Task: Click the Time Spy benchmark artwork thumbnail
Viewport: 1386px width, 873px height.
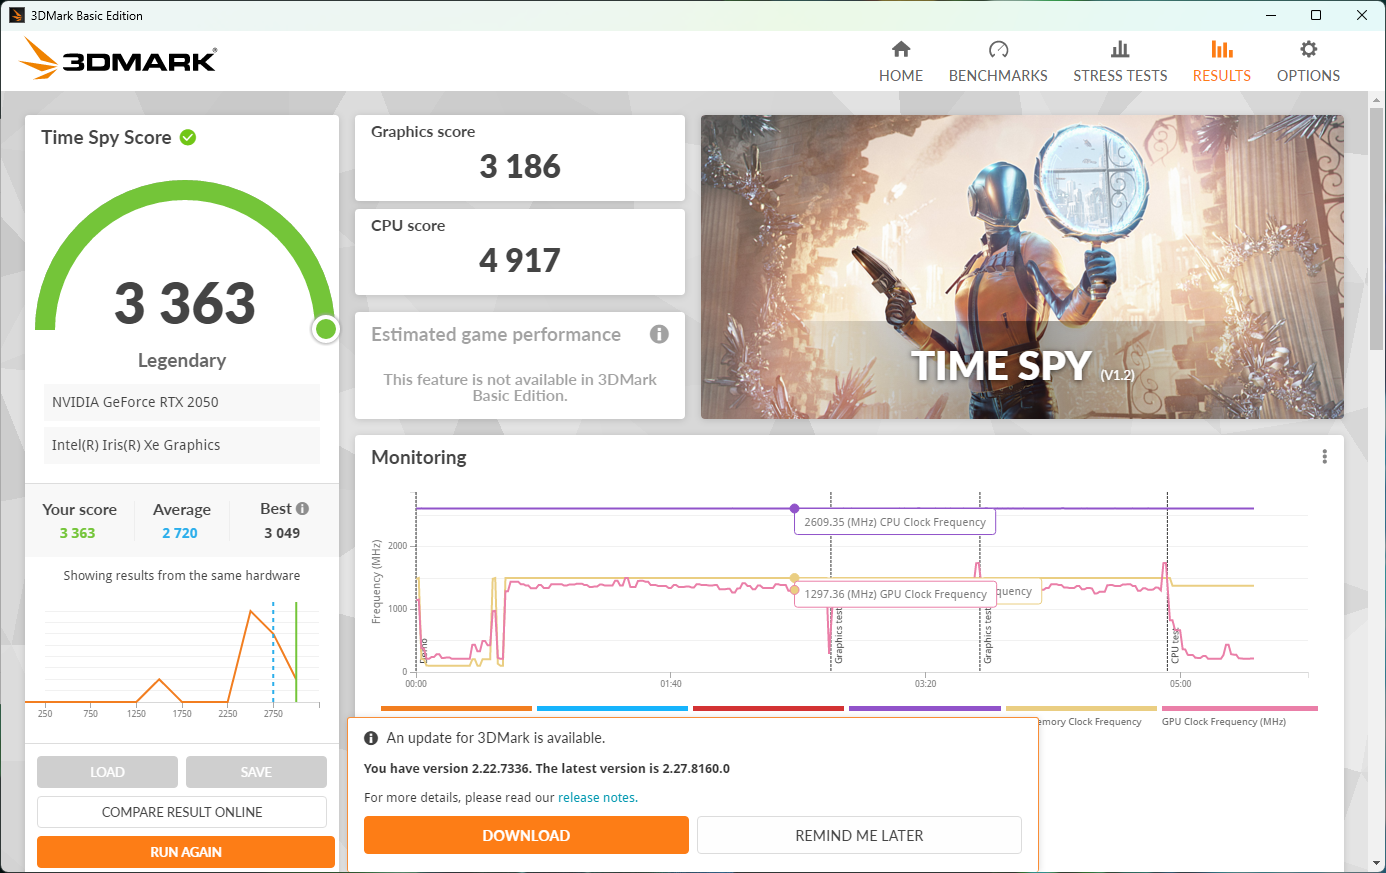Action: (x=1021, y=267)
